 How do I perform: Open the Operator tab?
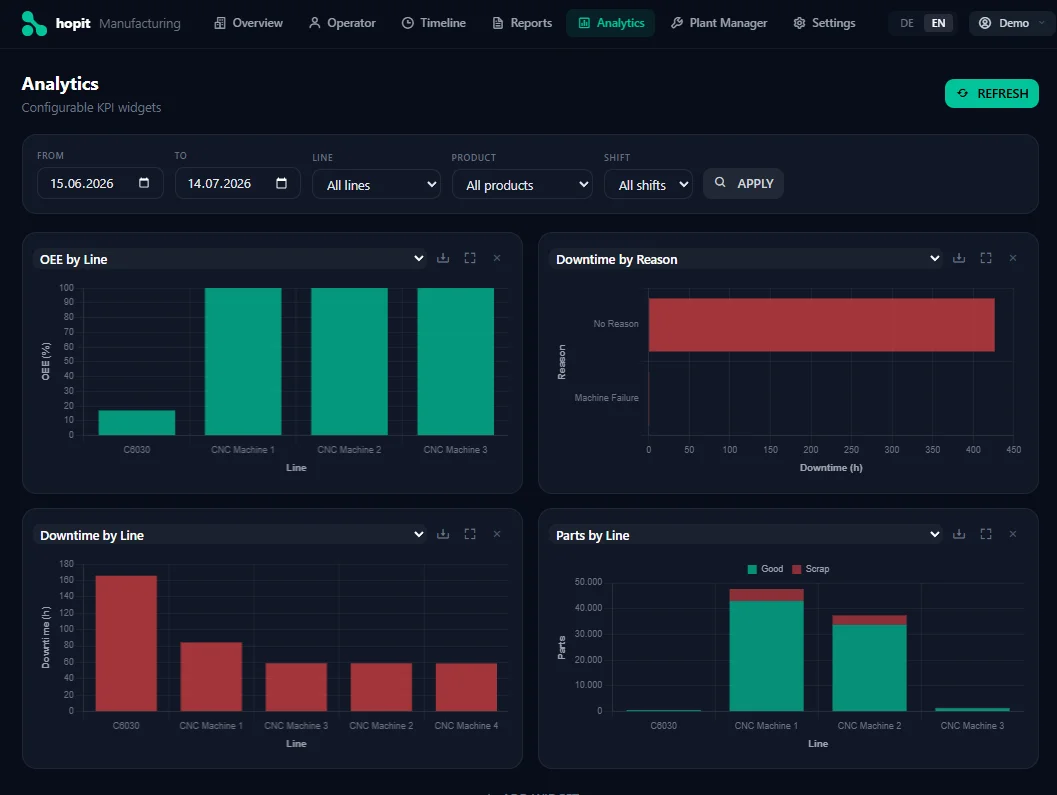[342, 23]
